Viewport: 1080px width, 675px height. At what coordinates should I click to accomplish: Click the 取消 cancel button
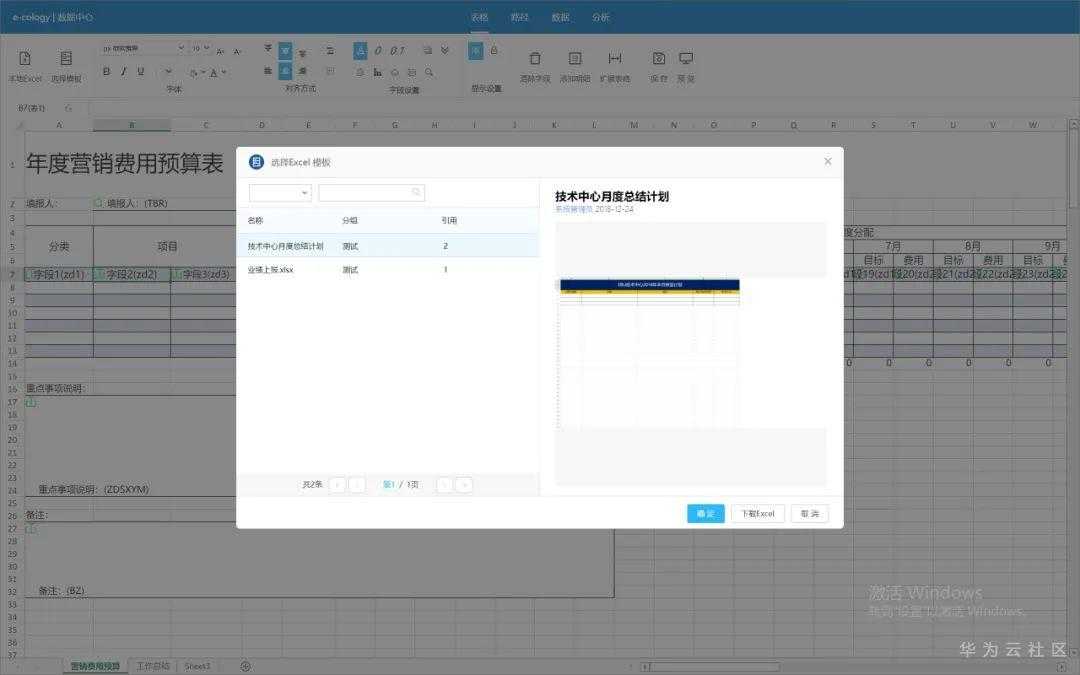coord(810,514)
